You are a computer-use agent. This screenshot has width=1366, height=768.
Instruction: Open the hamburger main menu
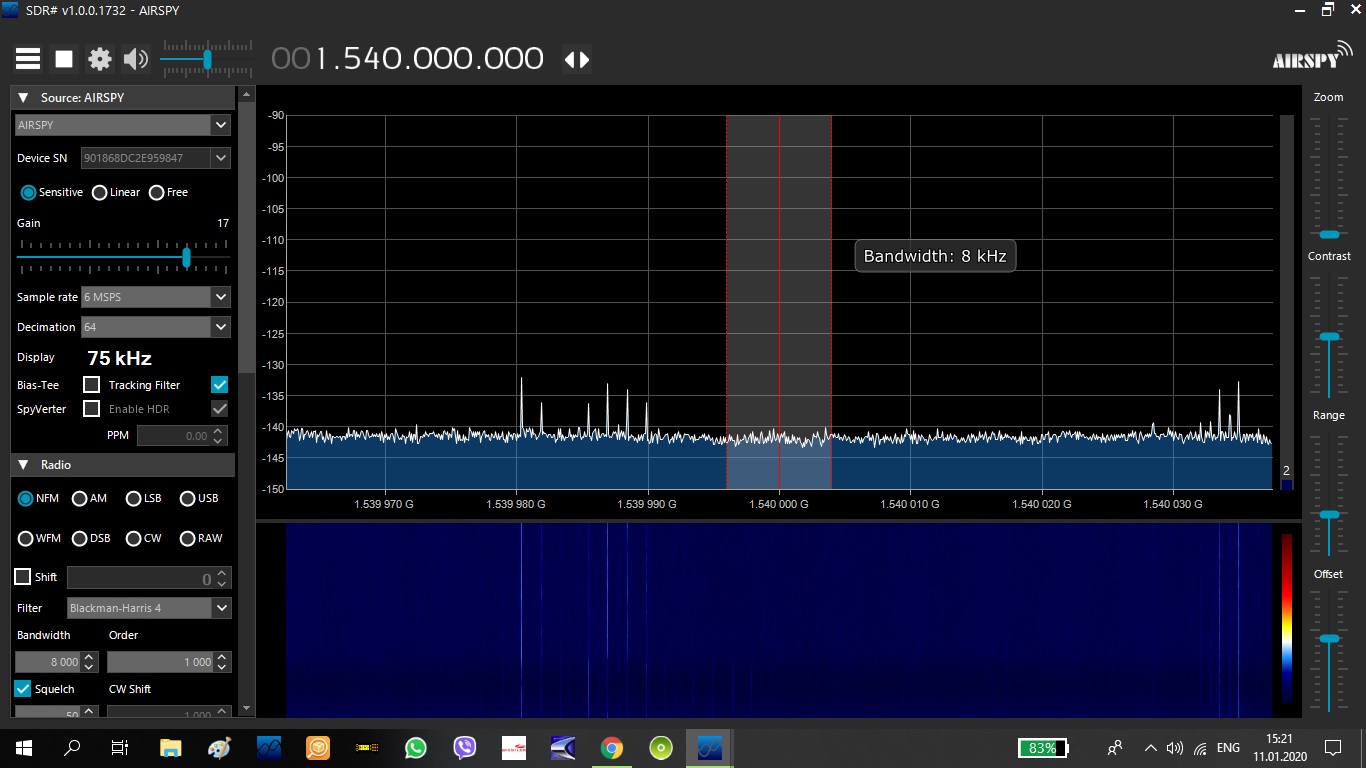pos(28,59)
